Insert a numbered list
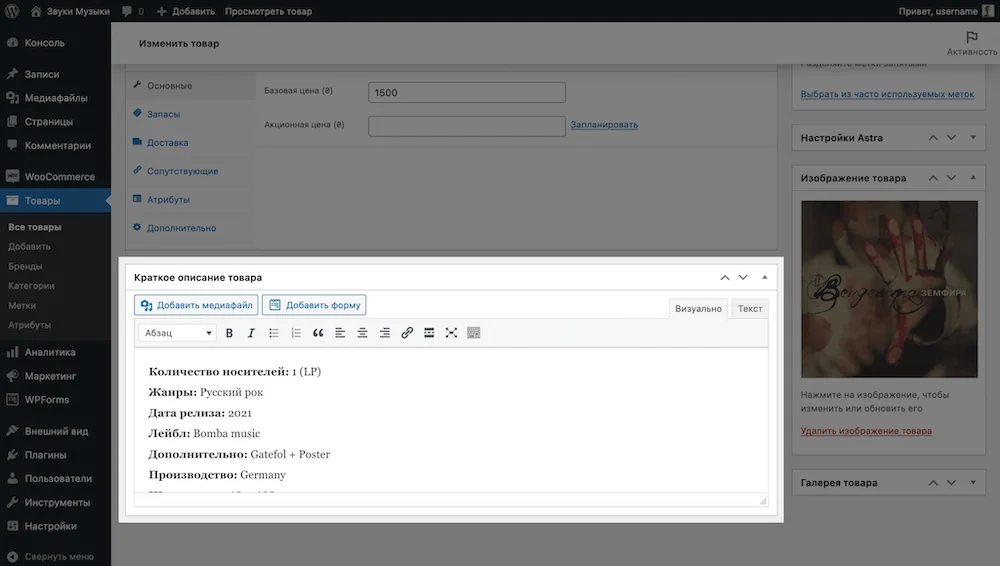This screenshot has height=566, width=1000. pyautogui.click(x=296, y=332)
